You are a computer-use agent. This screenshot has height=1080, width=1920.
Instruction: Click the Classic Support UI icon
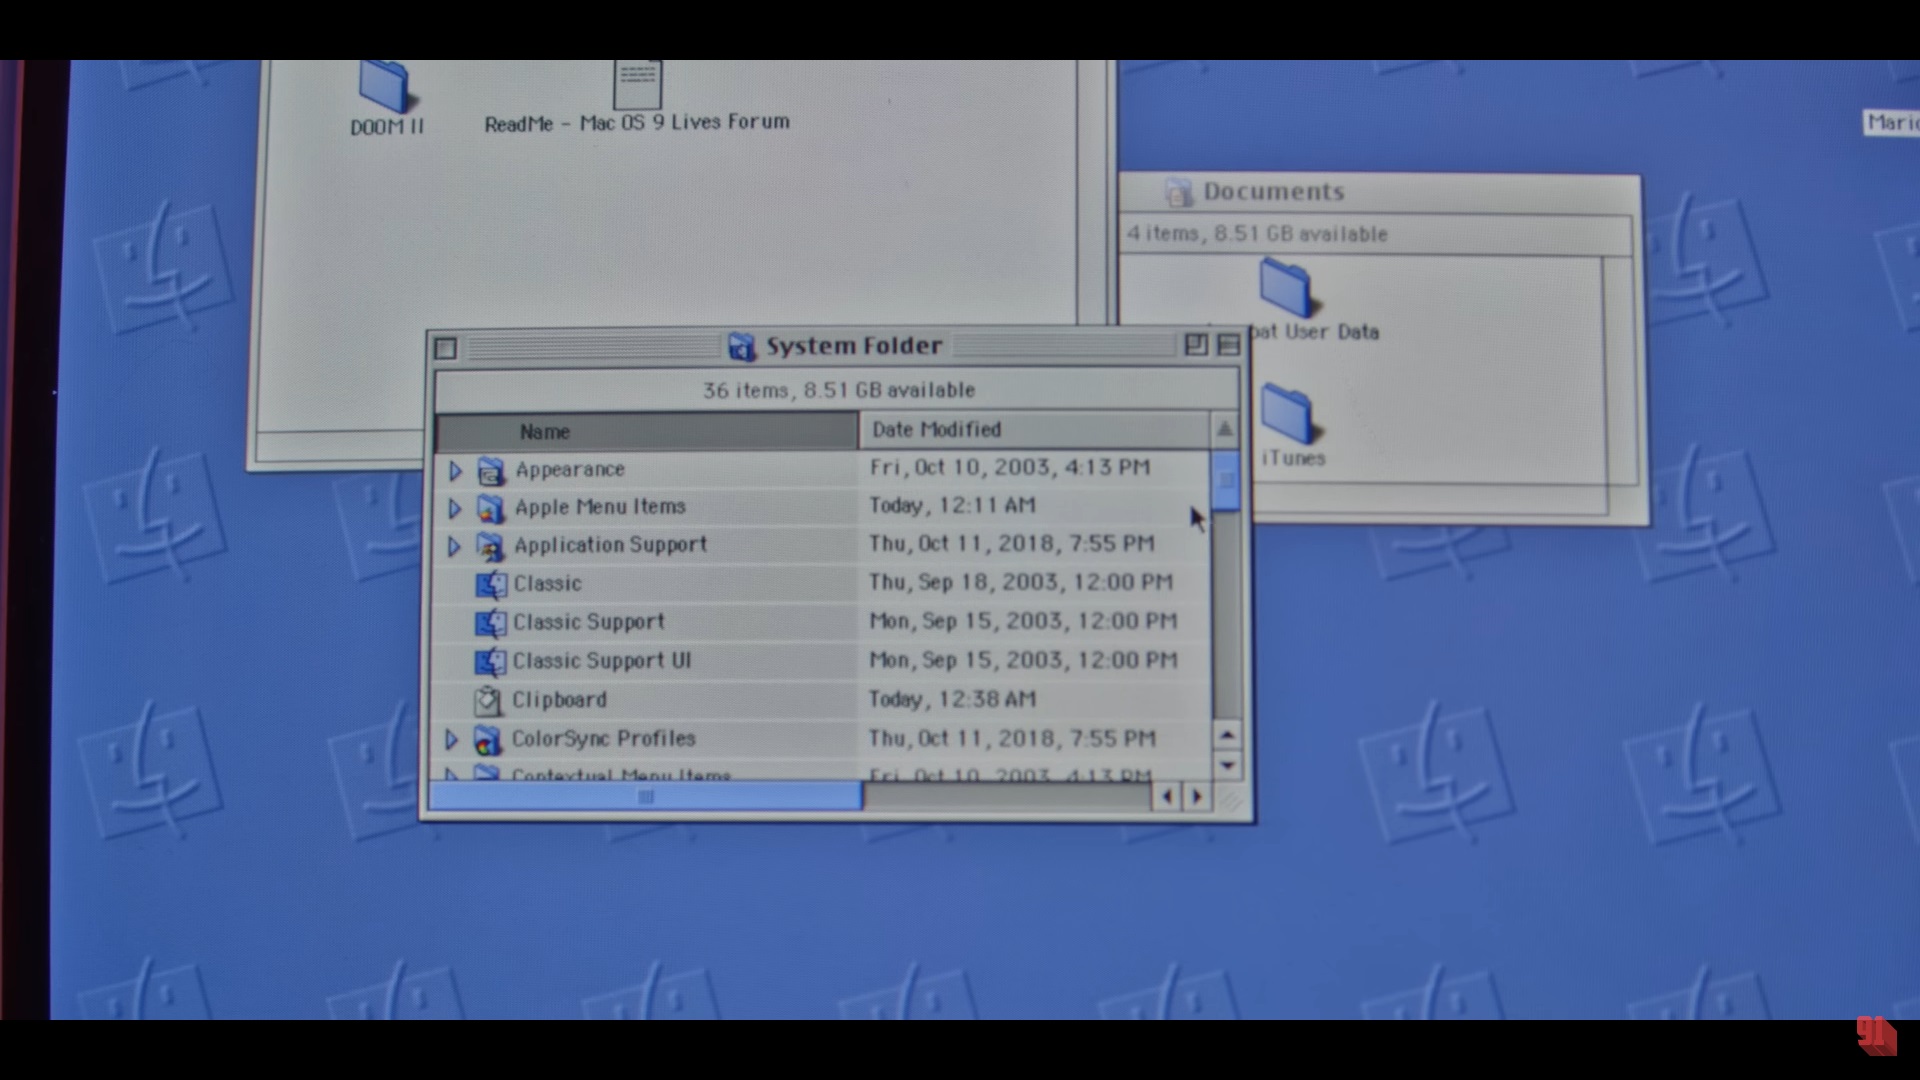click(490, 661)
